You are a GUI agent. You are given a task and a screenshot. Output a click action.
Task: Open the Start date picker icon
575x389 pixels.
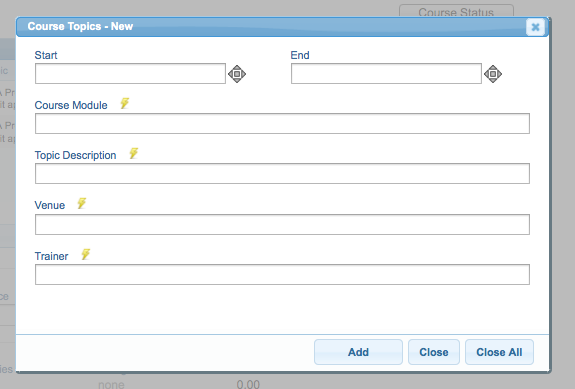[237, 74]
